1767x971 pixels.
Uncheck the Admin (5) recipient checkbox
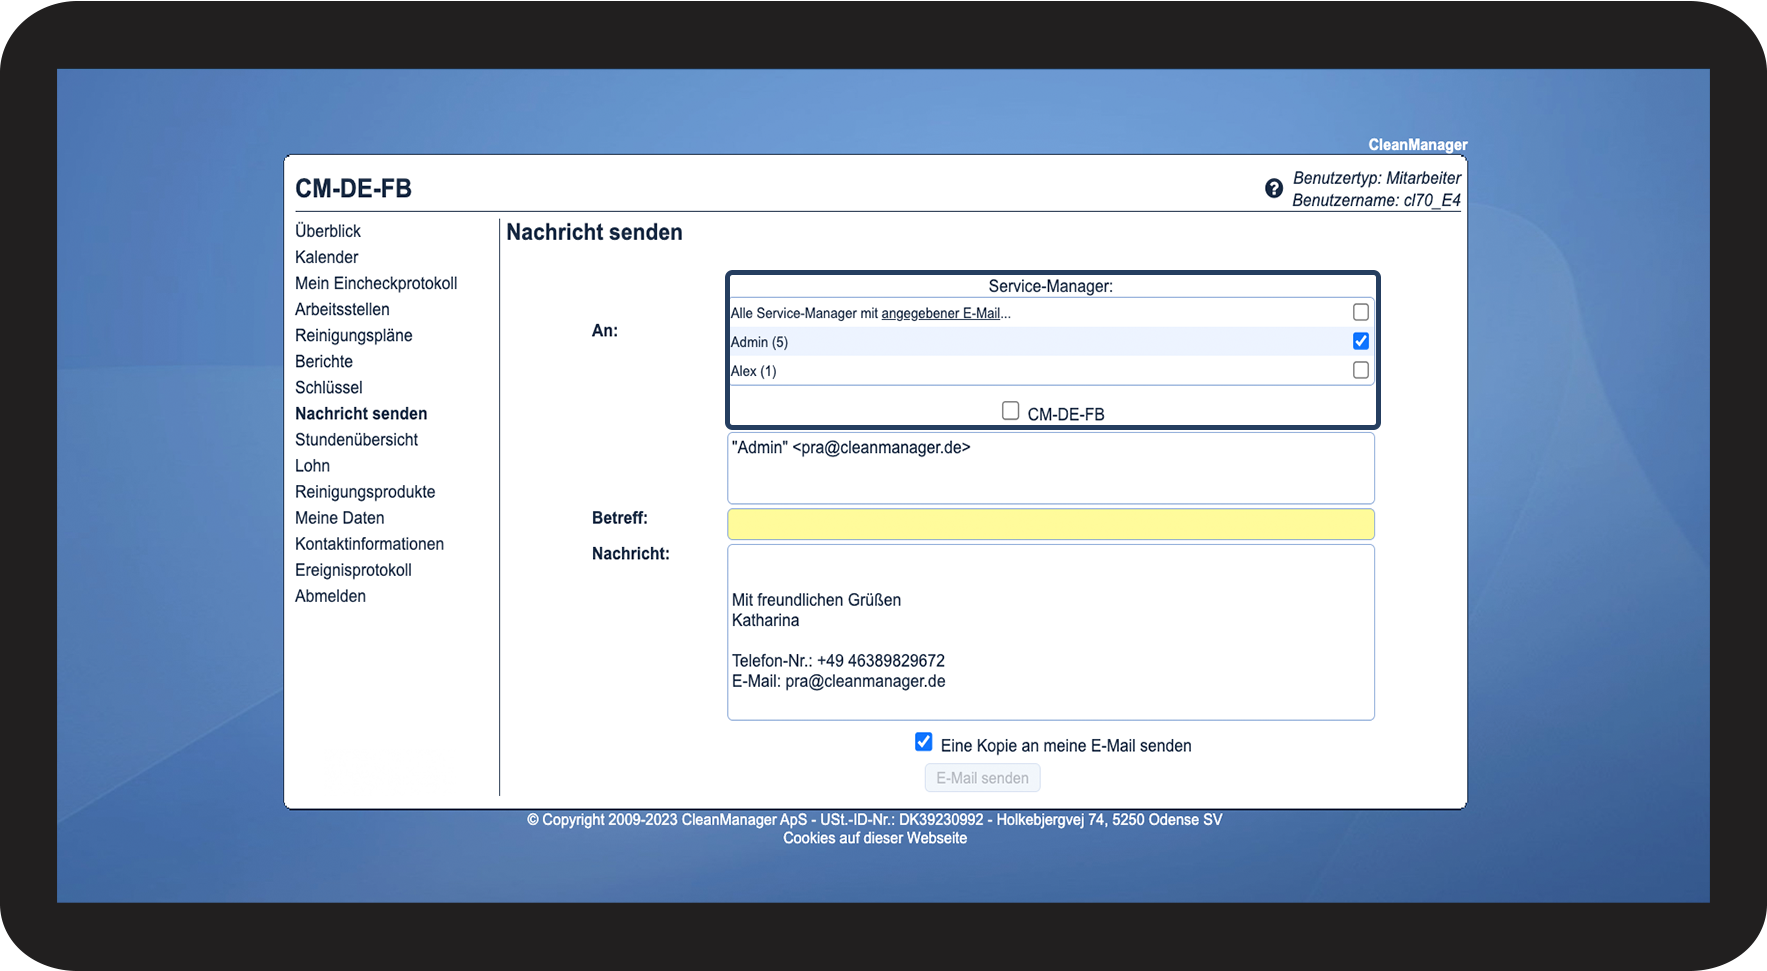click(x=1360, y=341)
